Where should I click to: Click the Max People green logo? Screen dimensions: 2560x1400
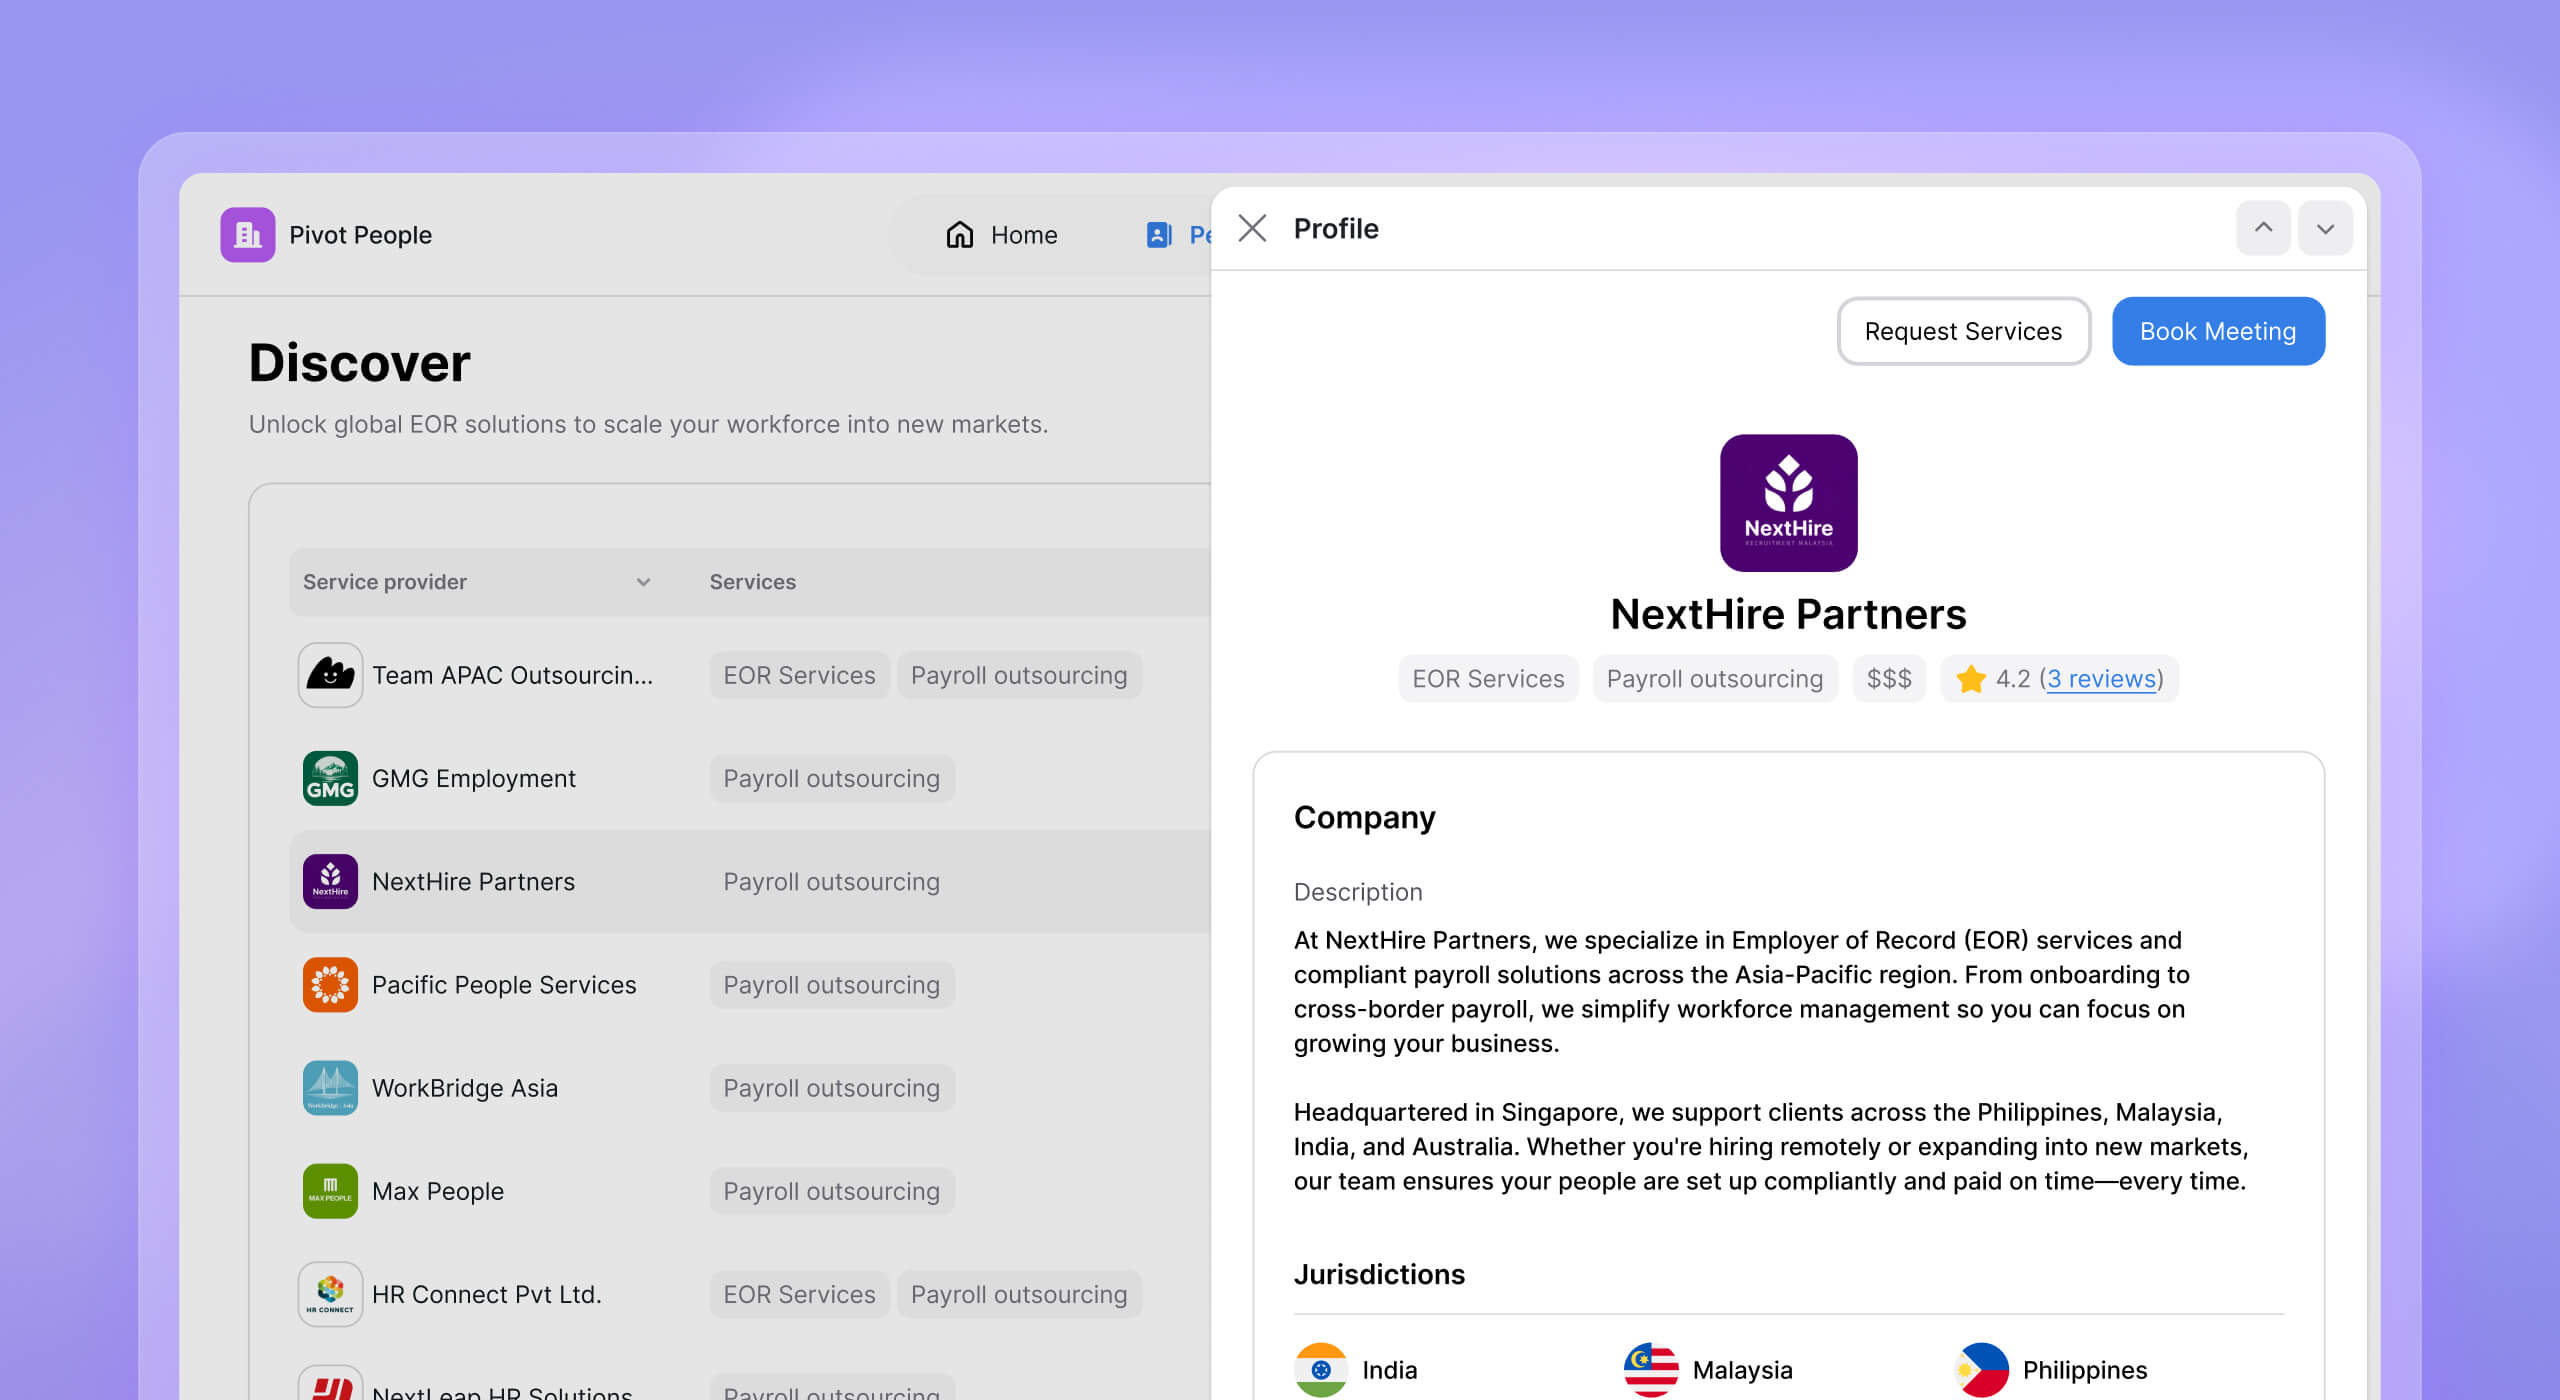point(330,1191)
